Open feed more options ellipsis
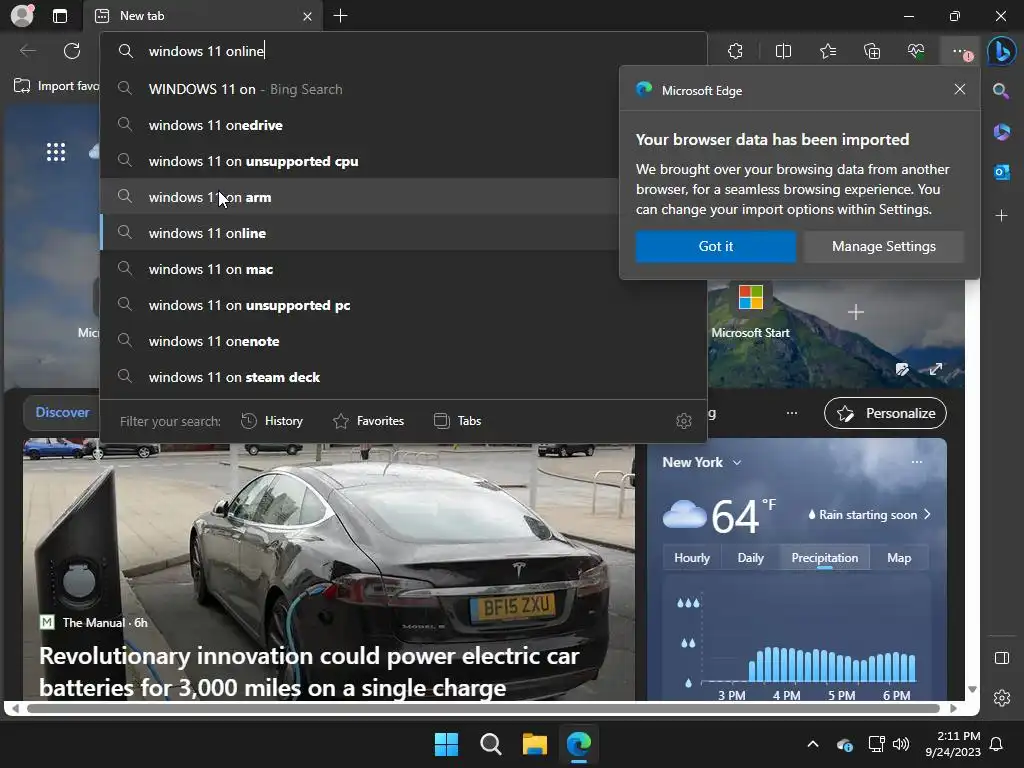The height and width of the screenshot is (768, 1024). tap(792, 413)
